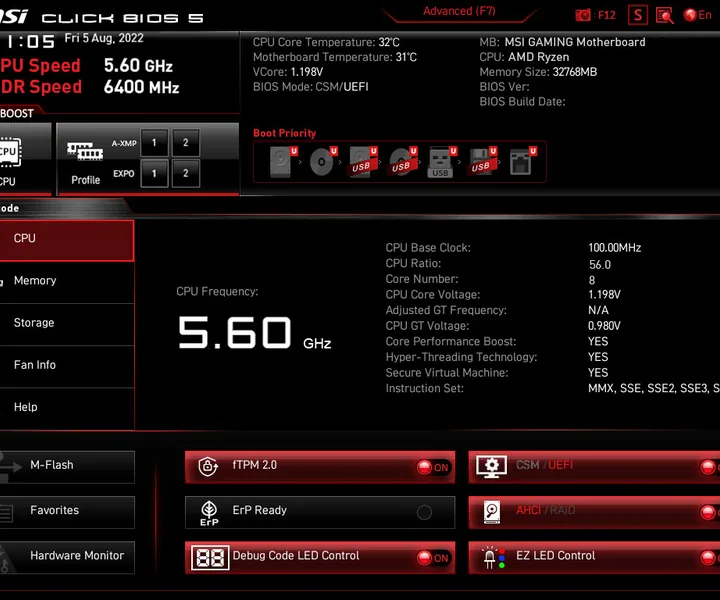
Task: Select A-XMP profile 1
Action: pos(154,143)
